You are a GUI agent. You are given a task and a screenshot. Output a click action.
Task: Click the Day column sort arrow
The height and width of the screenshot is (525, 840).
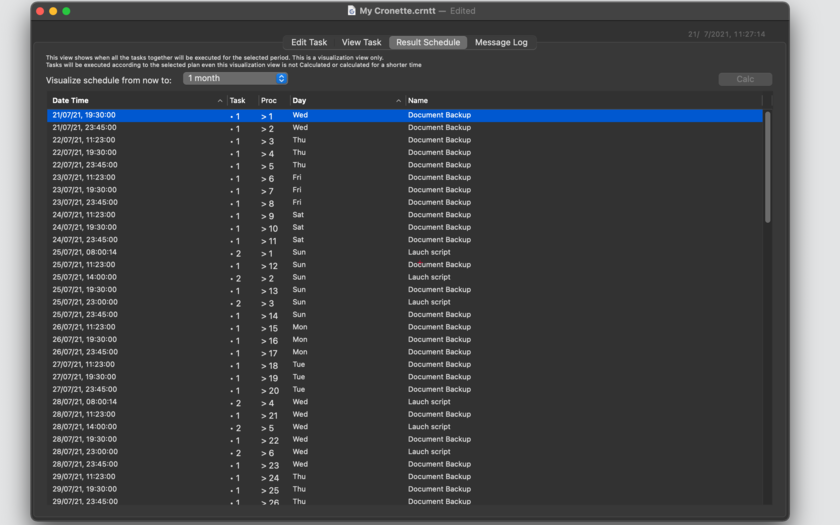[x=398, y=101]
